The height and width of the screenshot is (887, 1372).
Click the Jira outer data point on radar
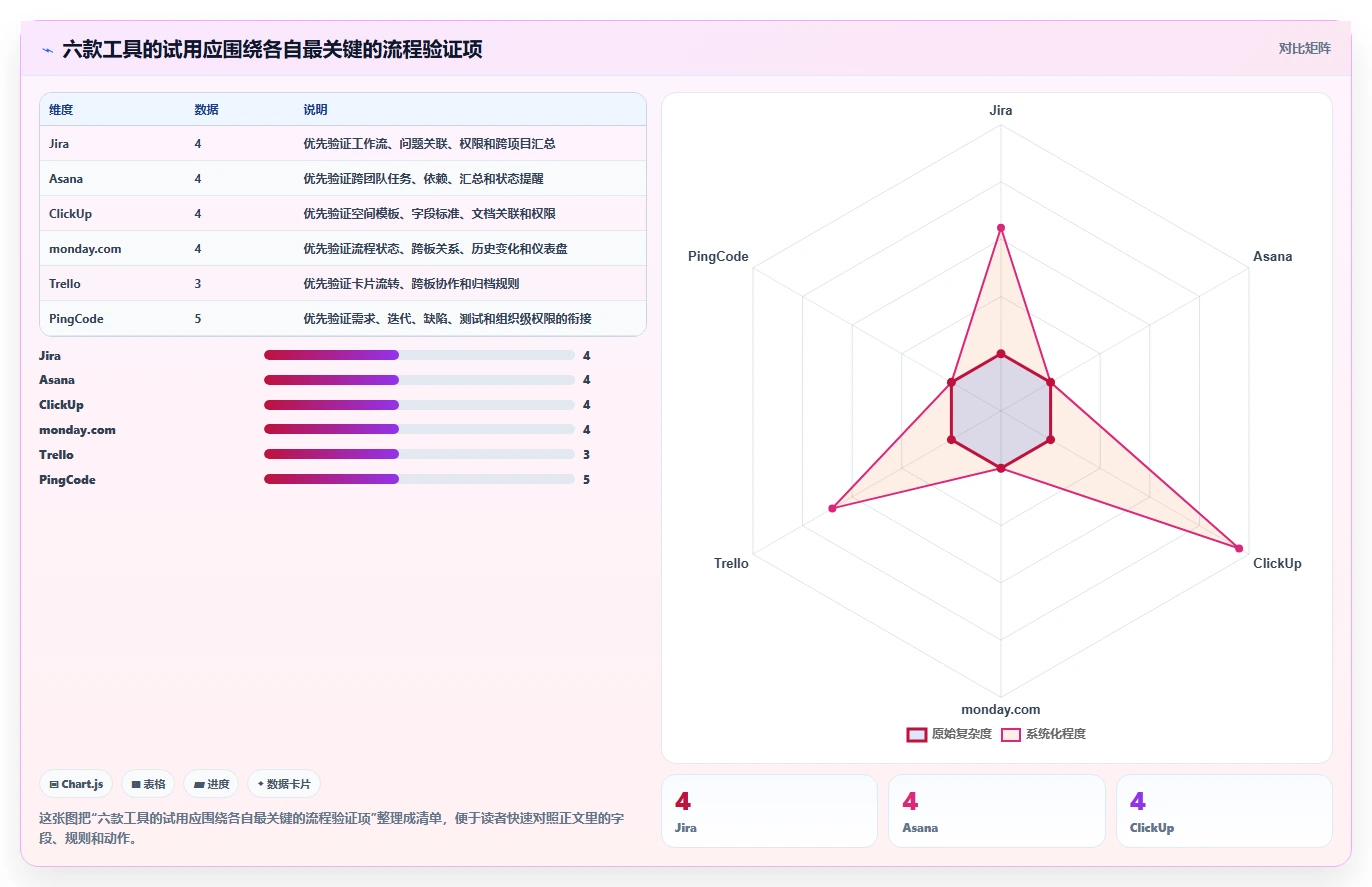pos(1000,228)
